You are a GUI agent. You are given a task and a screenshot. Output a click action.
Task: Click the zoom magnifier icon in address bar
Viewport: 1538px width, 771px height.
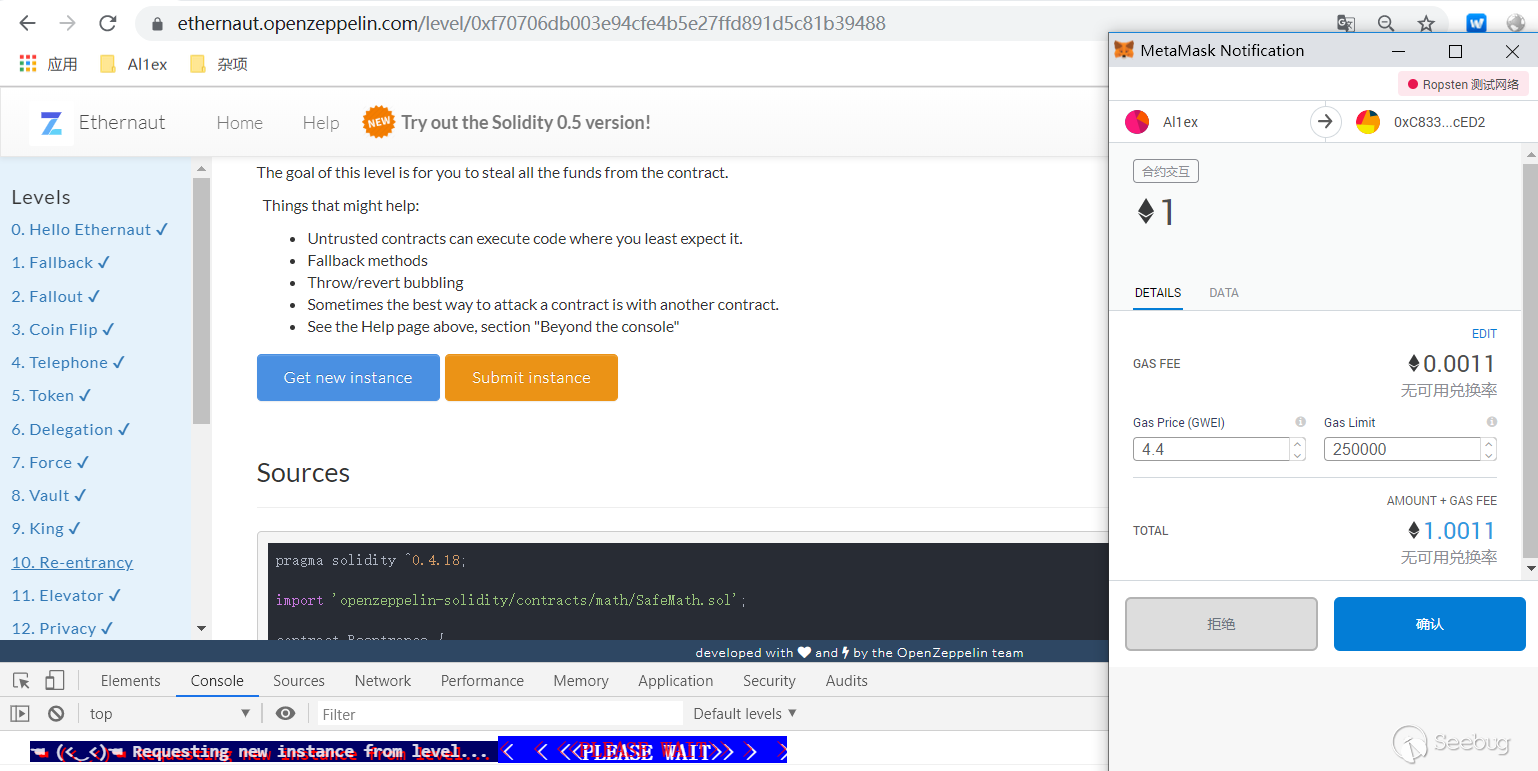(x=1386, y=23)
